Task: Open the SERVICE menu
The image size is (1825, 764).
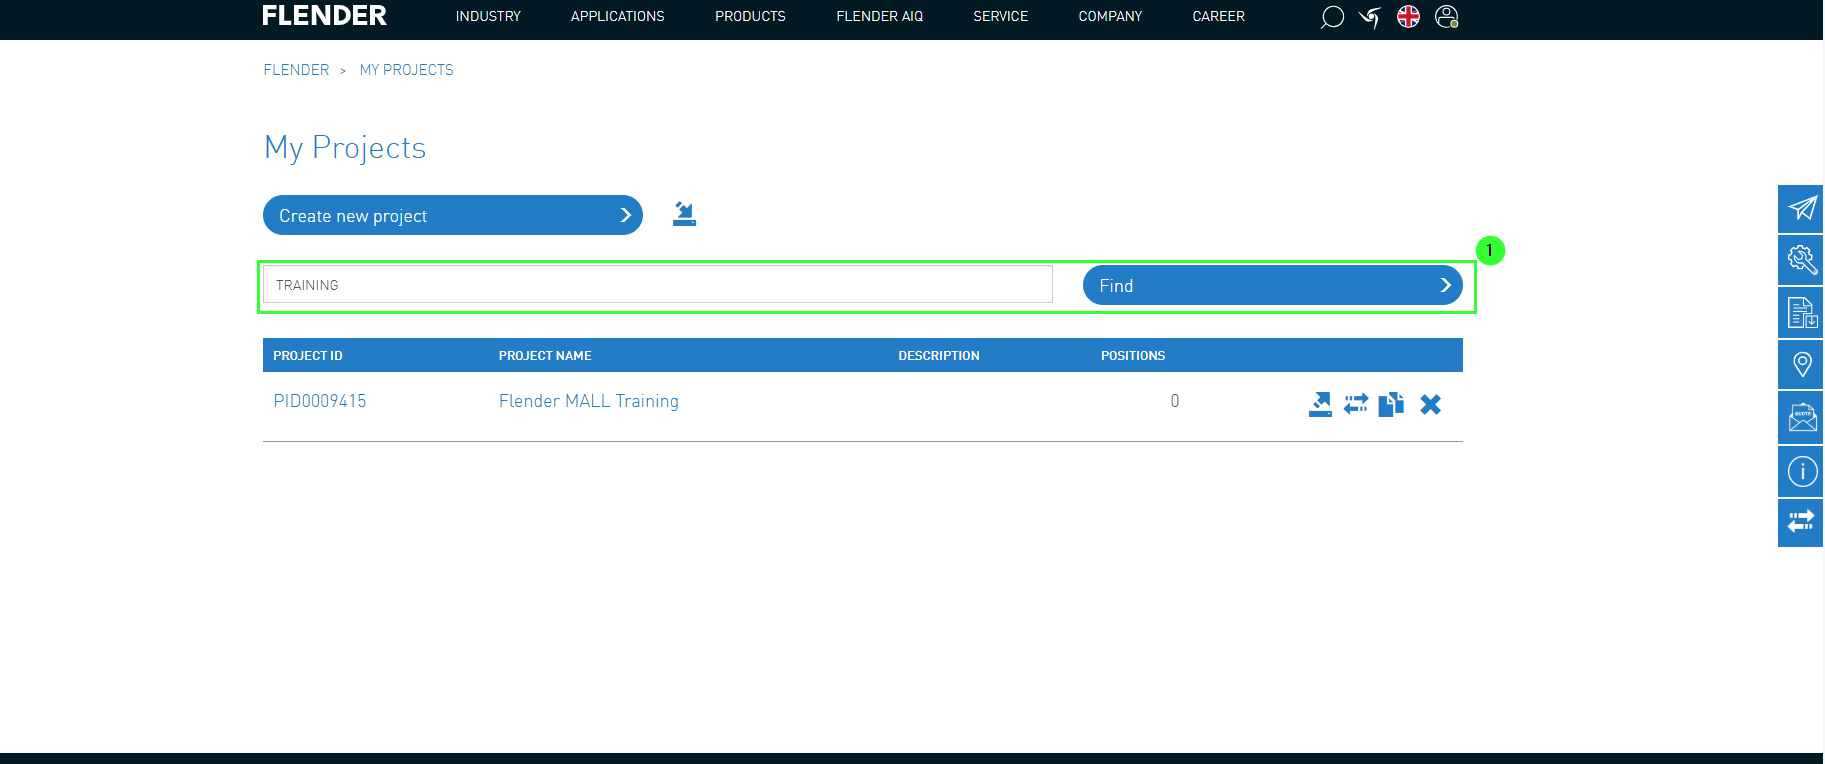Action: pyautogui.click(x=1000, y=17)
